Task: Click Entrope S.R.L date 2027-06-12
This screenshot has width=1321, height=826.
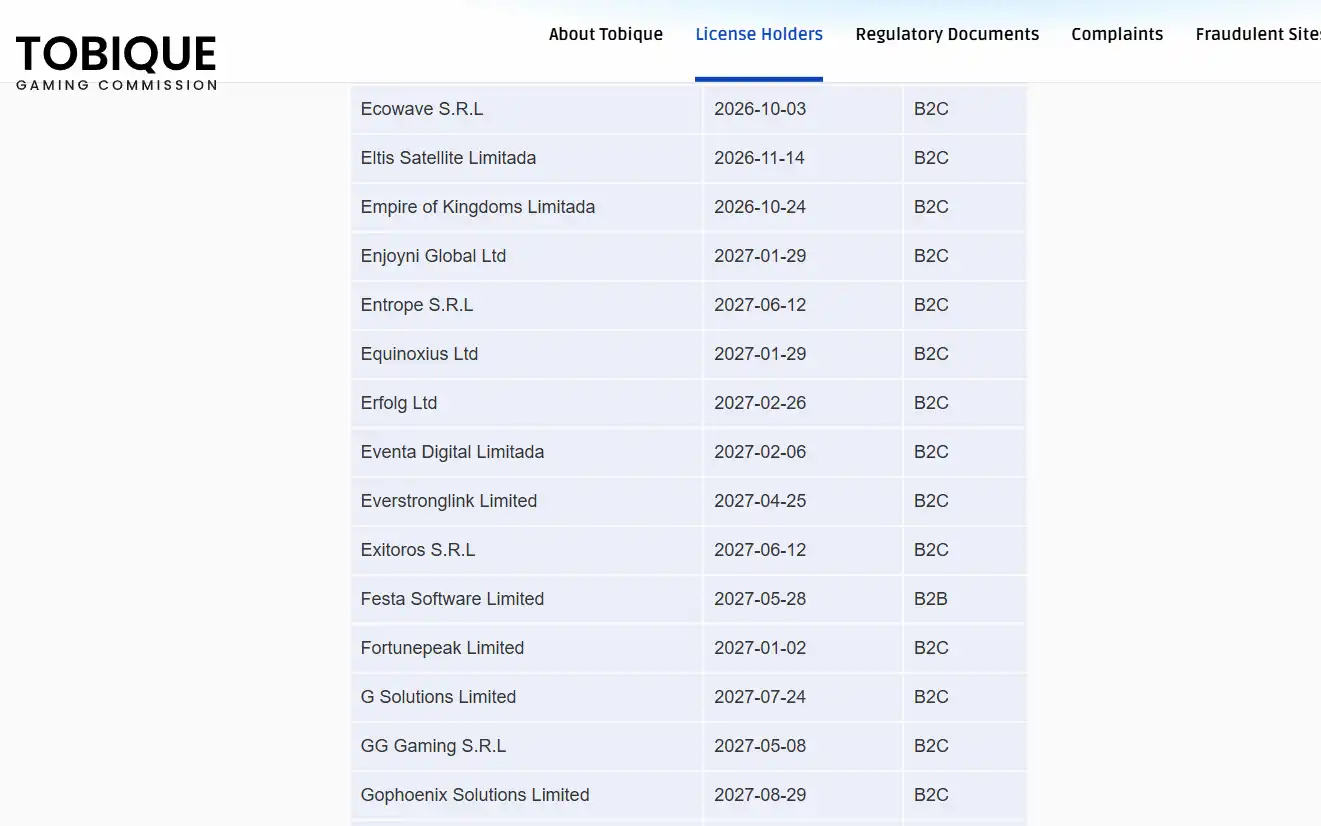Action: click(760, 305)
